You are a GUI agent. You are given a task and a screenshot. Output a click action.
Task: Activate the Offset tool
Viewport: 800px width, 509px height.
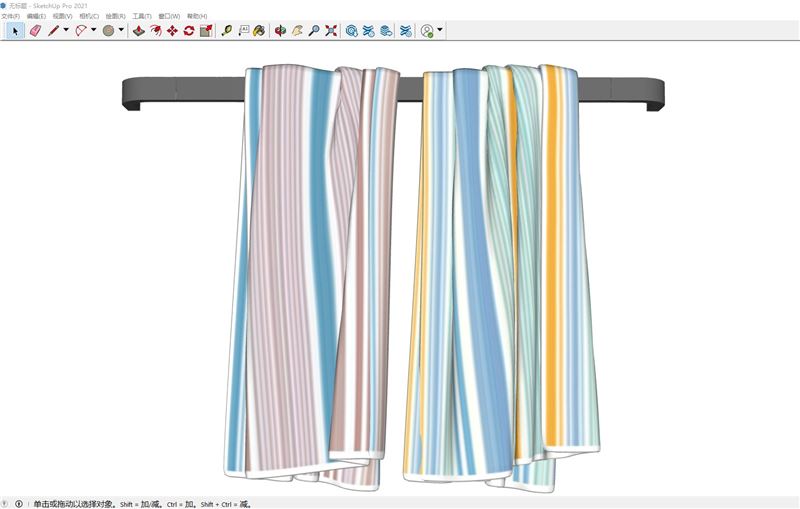[x=156, y=31]
